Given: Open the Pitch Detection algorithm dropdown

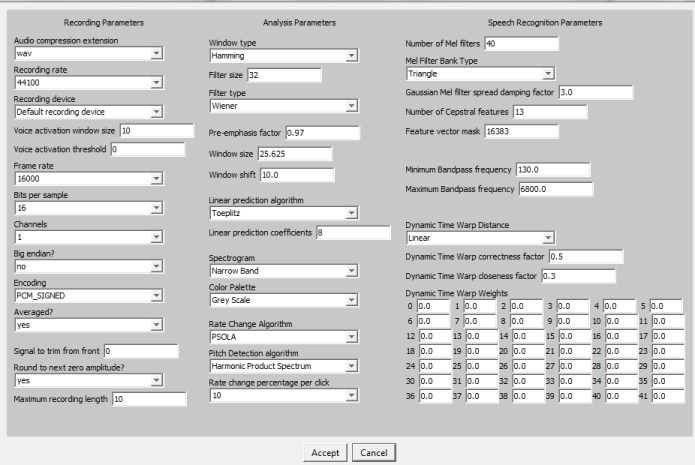Looking at the screenshot, I should click(x=283, y=366).
